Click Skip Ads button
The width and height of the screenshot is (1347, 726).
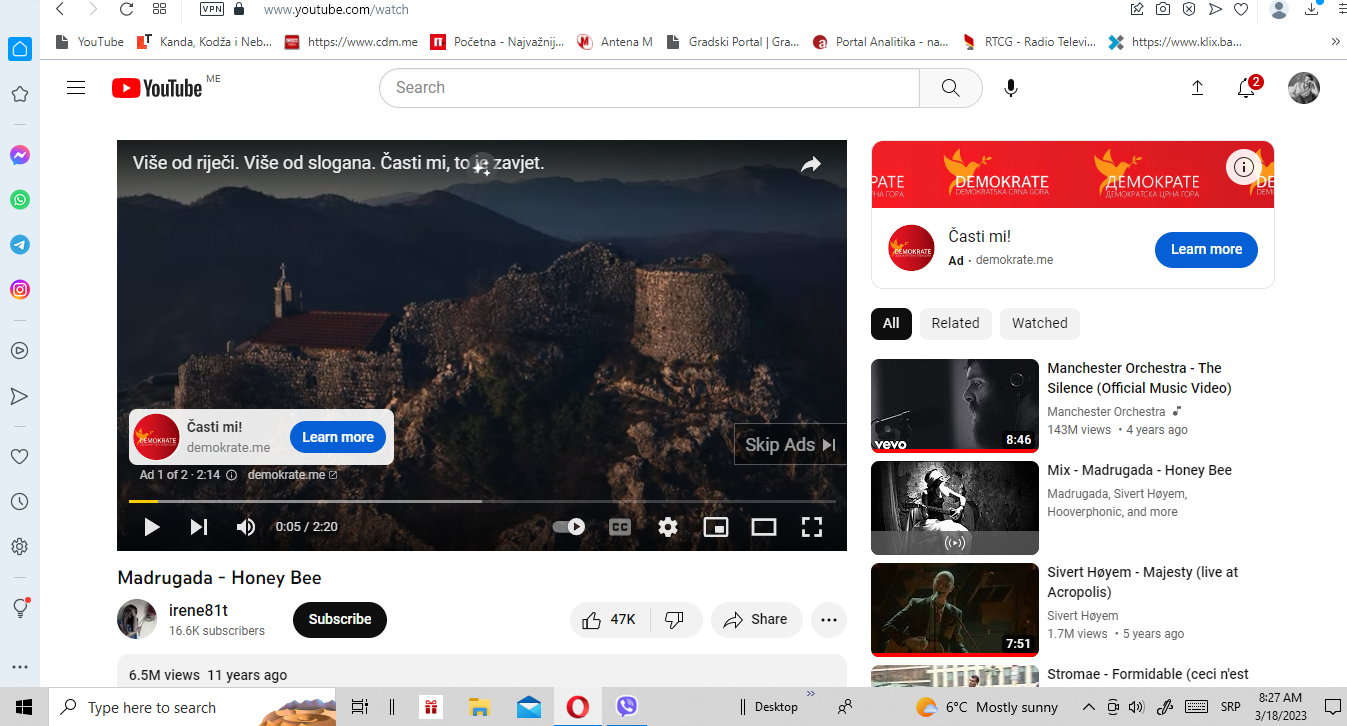coord(790,445)
